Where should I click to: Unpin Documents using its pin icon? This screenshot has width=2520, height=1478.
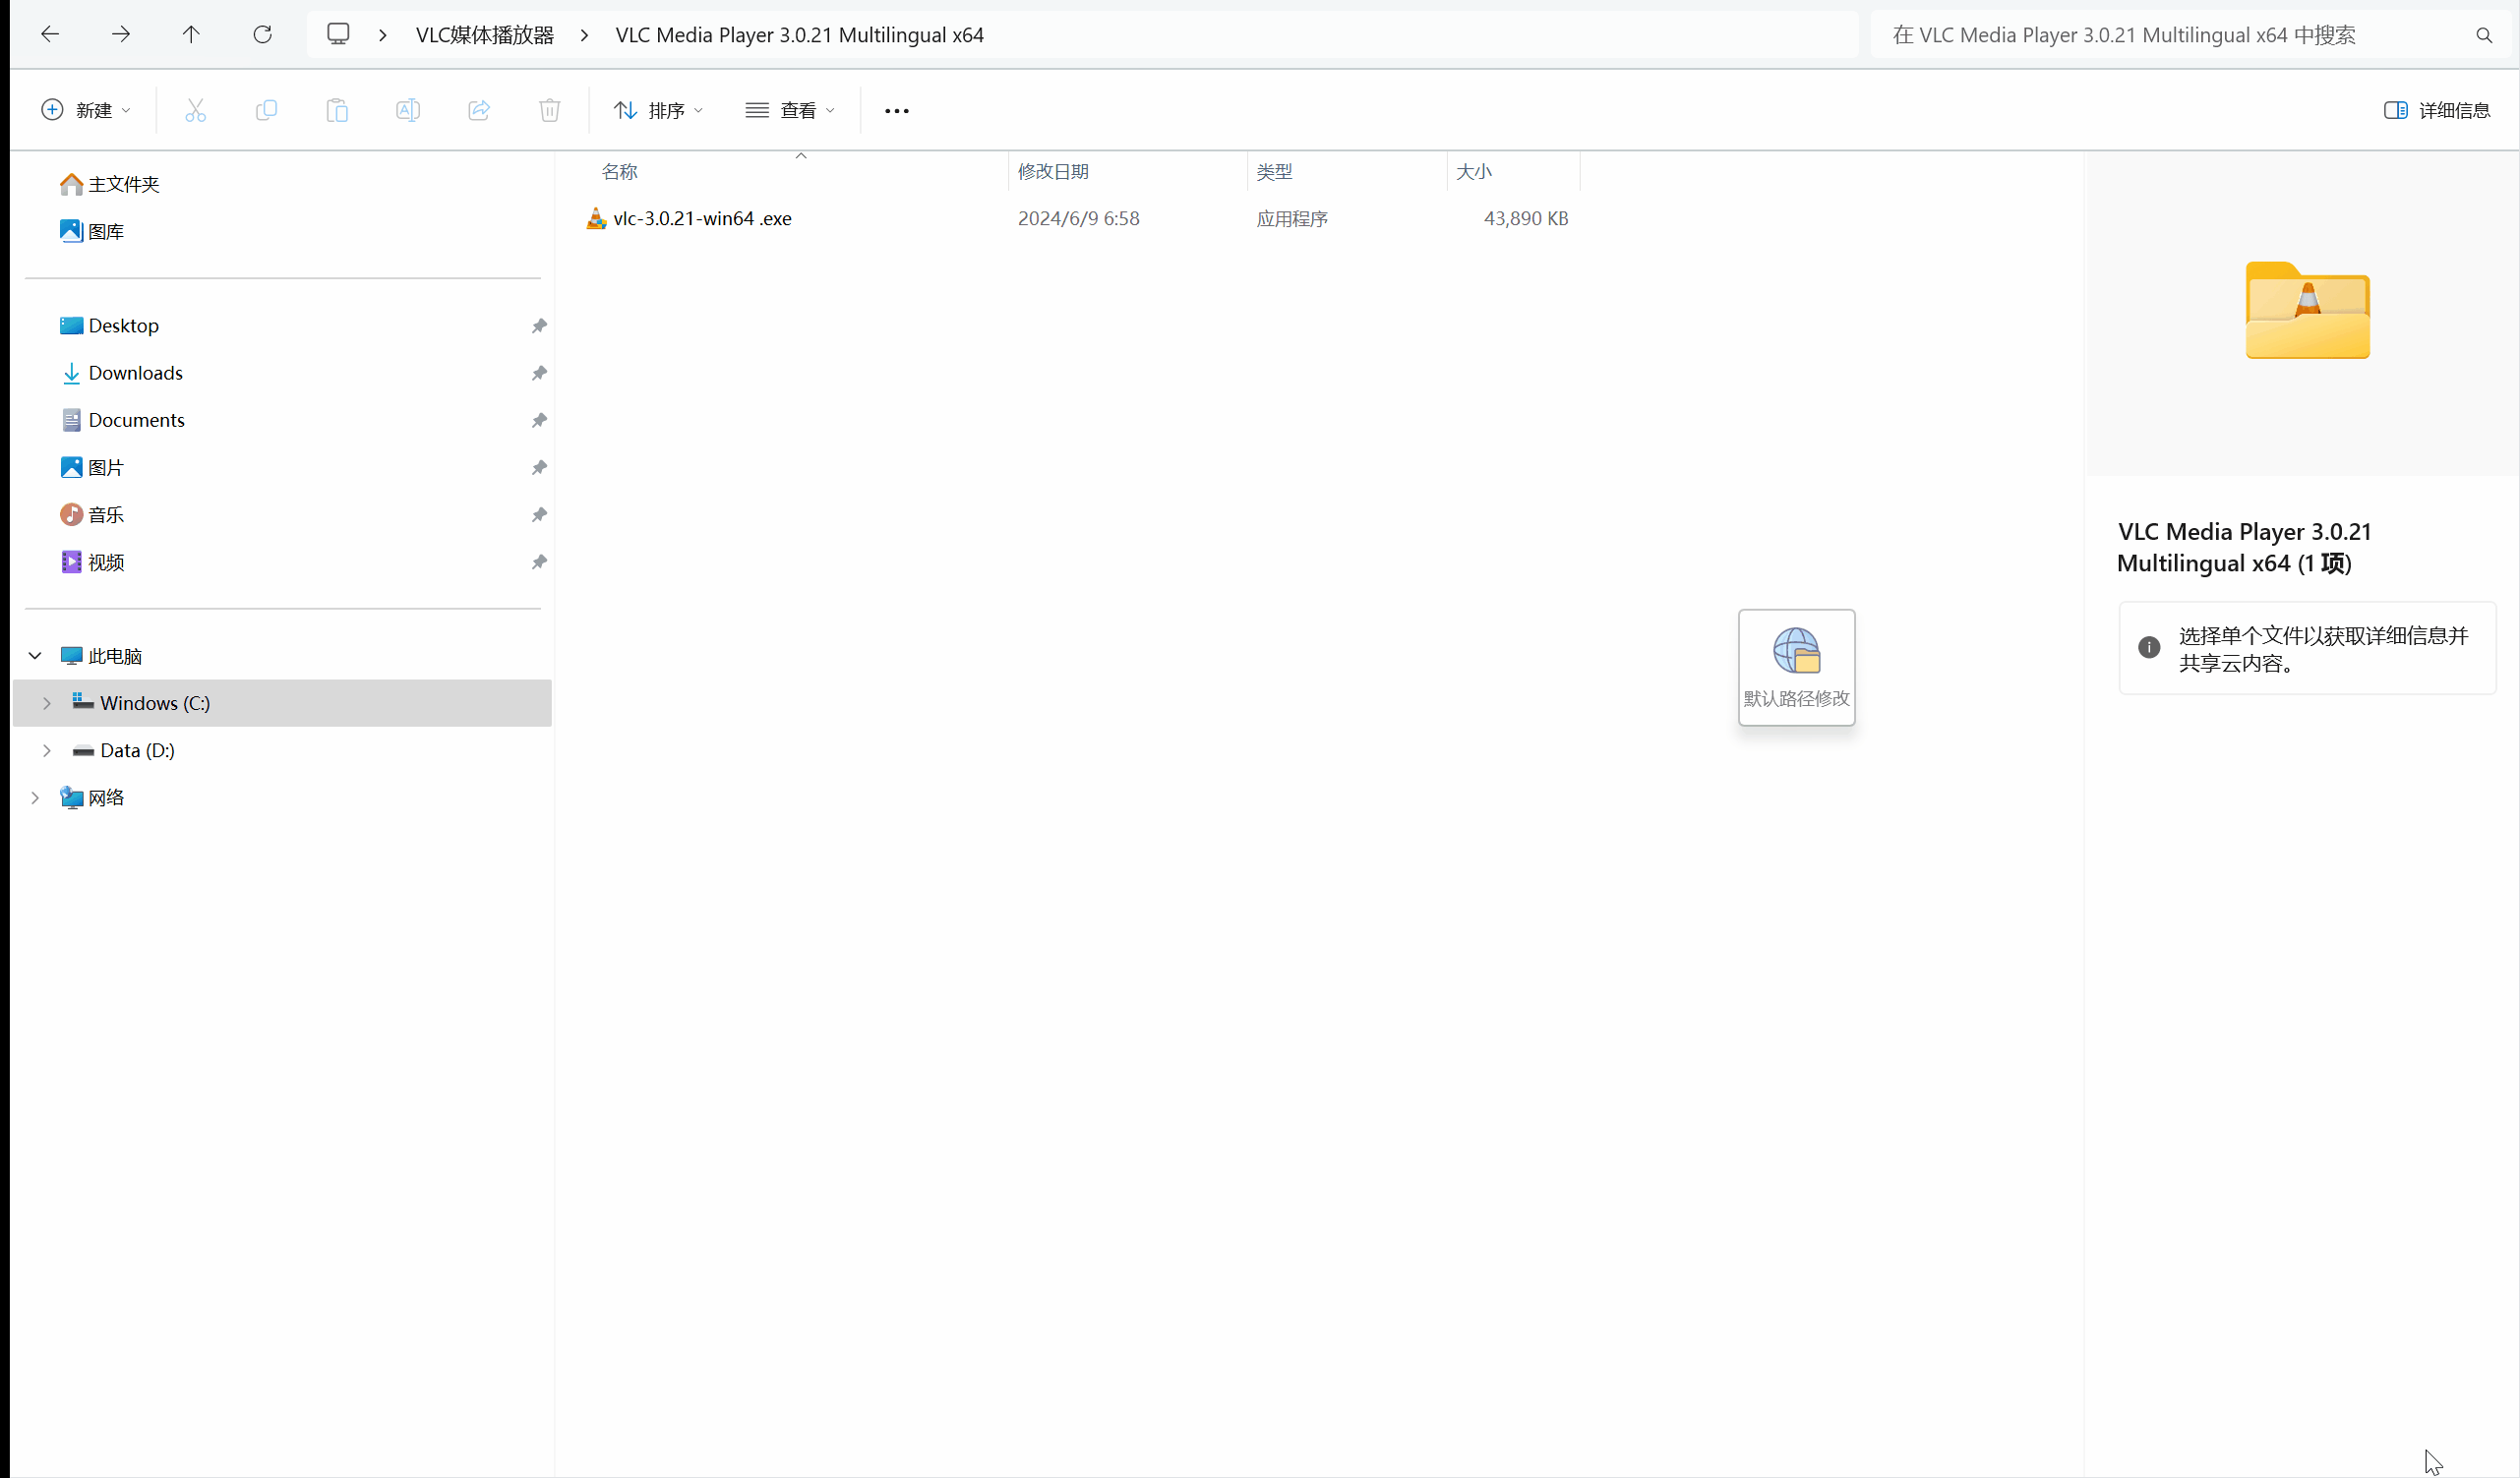pos(539,420)
